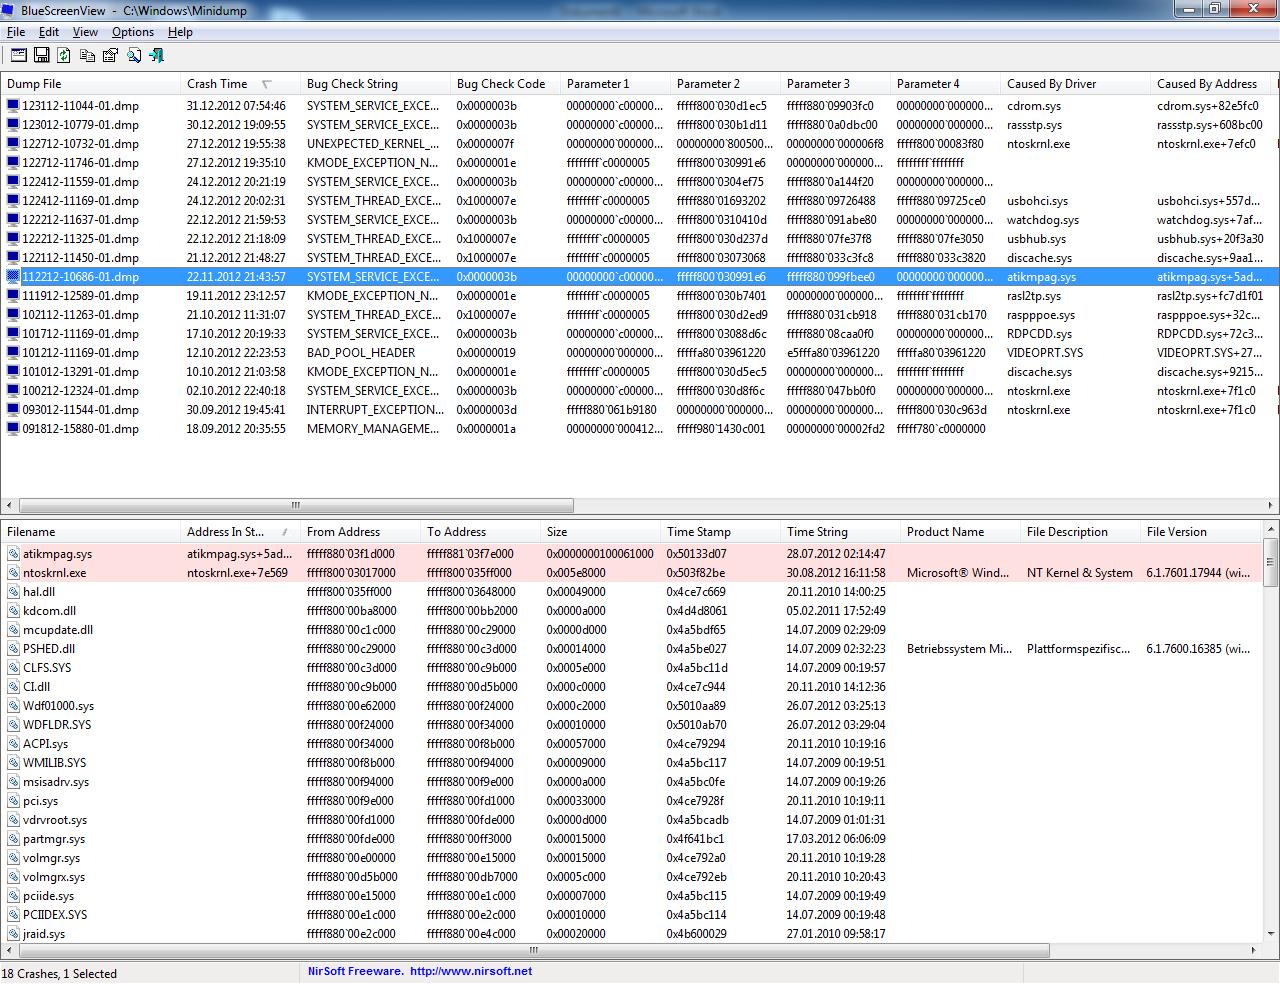Click file icon next to hal.dll
The image size is (1280, 984).
[x=13, y=592]
